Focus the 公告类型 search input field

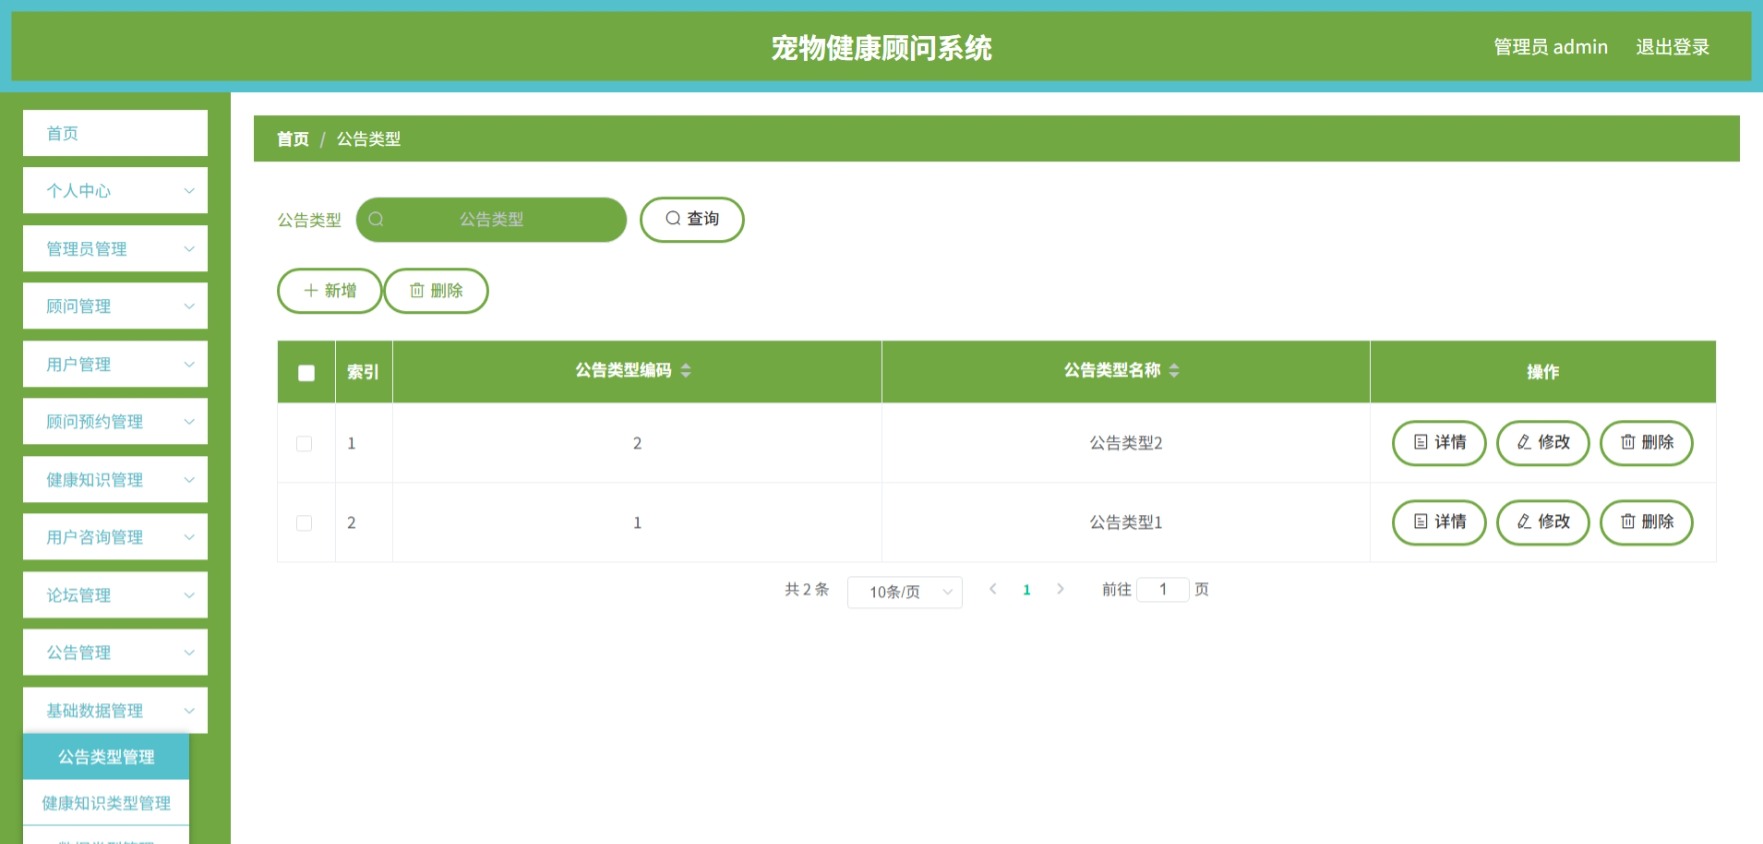[491, 219]
